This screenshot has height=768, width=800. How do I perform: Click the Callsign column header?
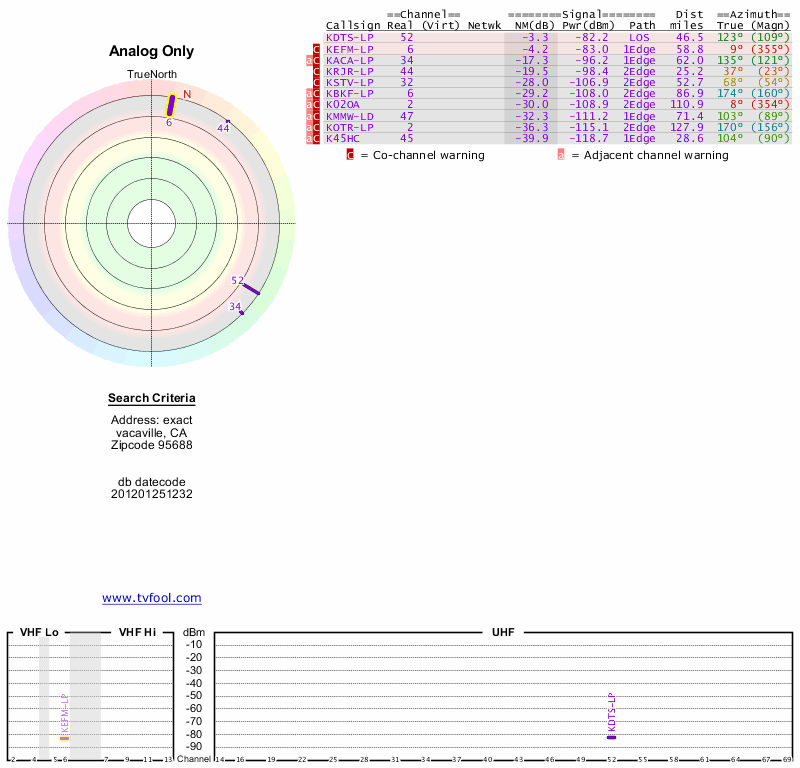349,25
